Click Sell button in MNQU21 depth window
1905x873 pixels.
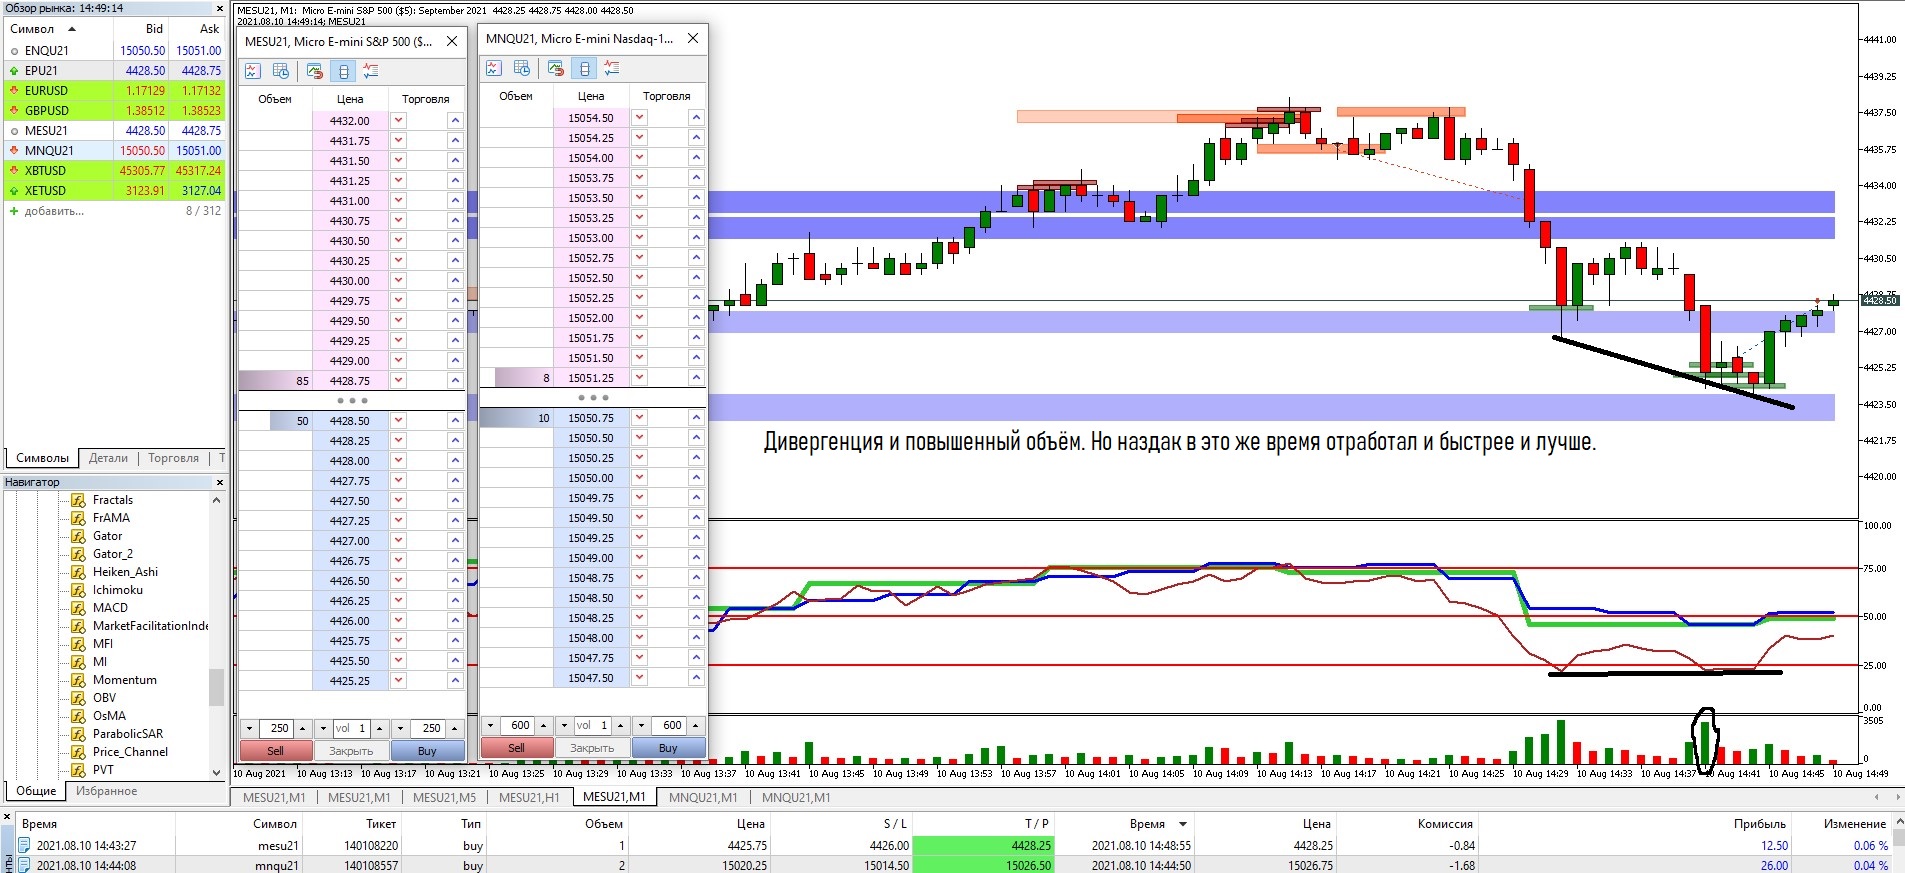click(x=516, y=748)
